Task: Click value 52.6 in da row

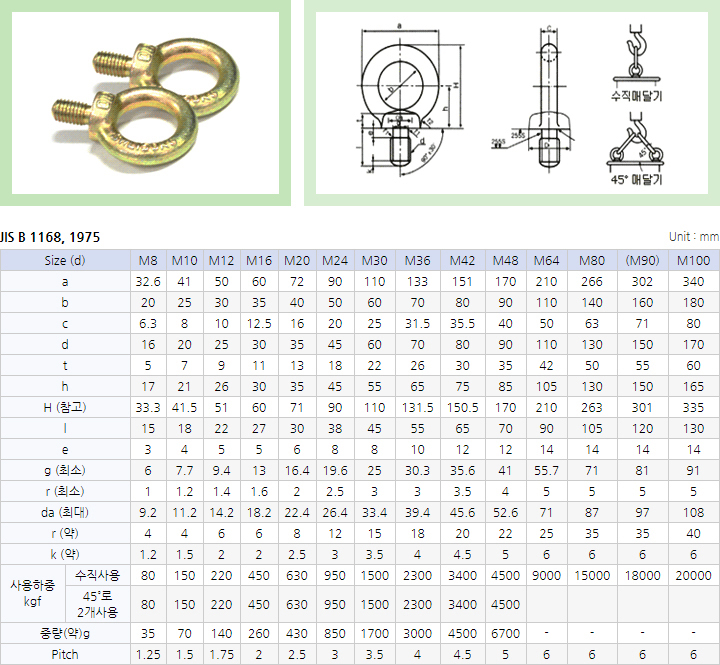Action: (506, 513)
